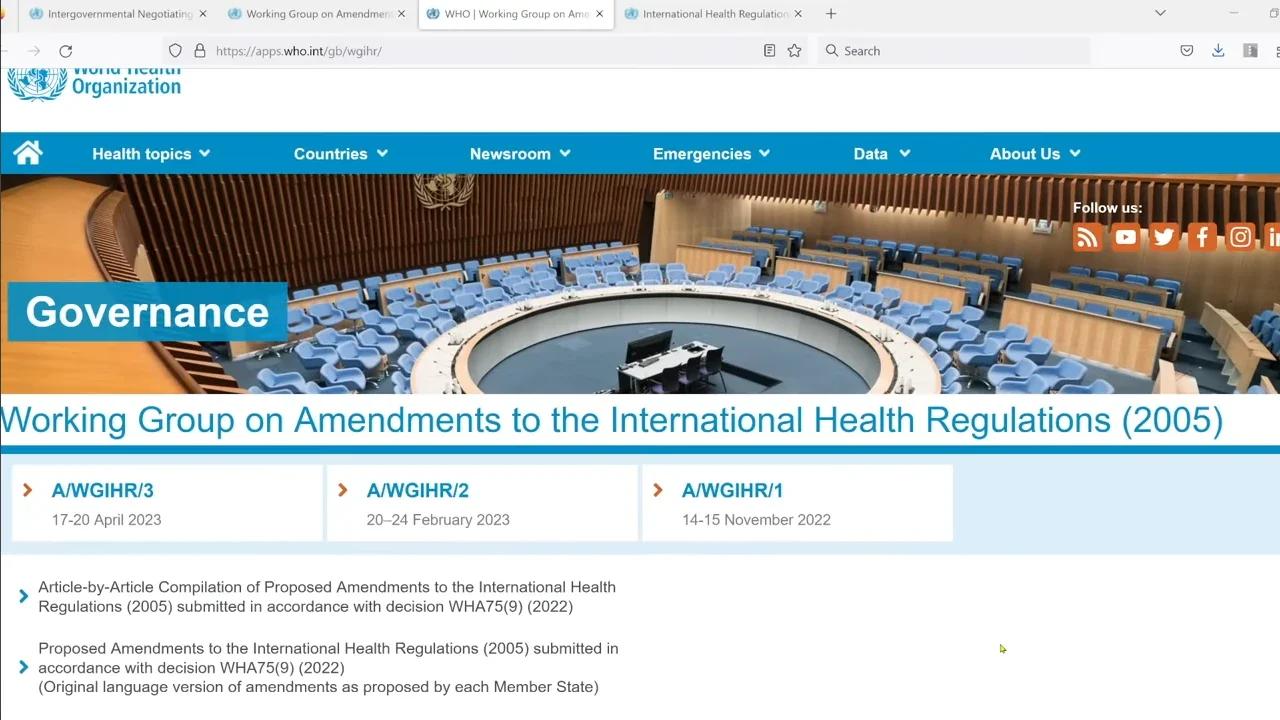Screen dimensions: 1280x720
Task: Open the Downloads icon in toolbar
Action: point(1218,50)
